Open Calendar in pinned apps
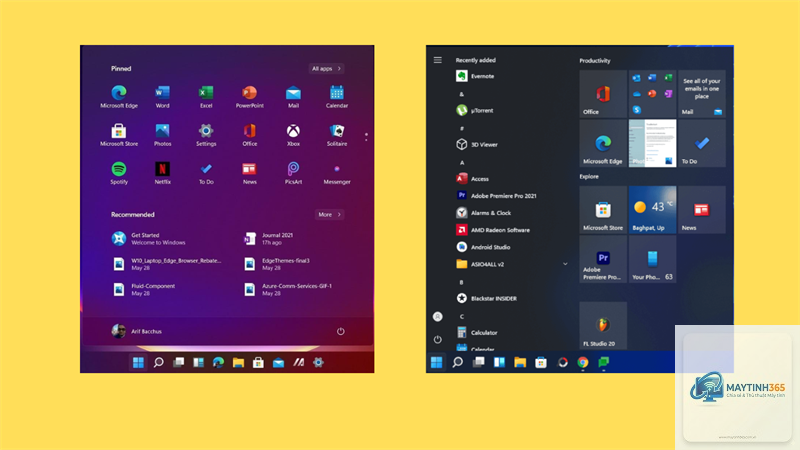This screenshot has width=800, height=450. pos(337,96)
